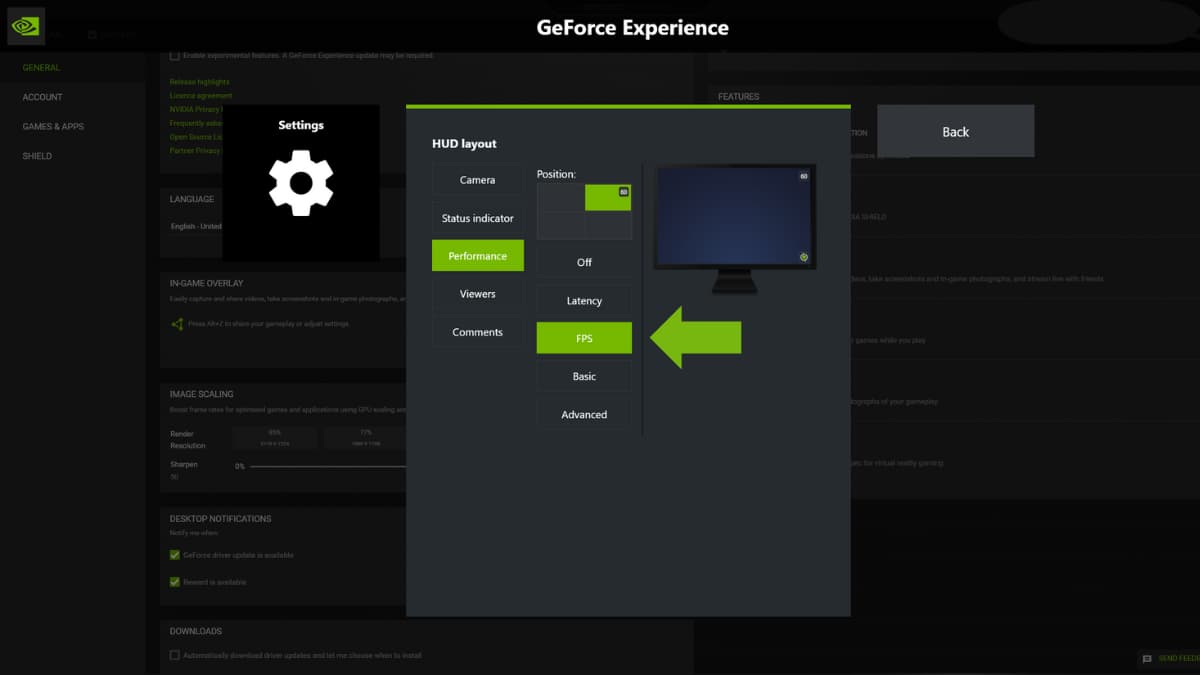Click the Send Feedback icon bottom-right
The image size is (1200, 675).
tap(1146, 659)
